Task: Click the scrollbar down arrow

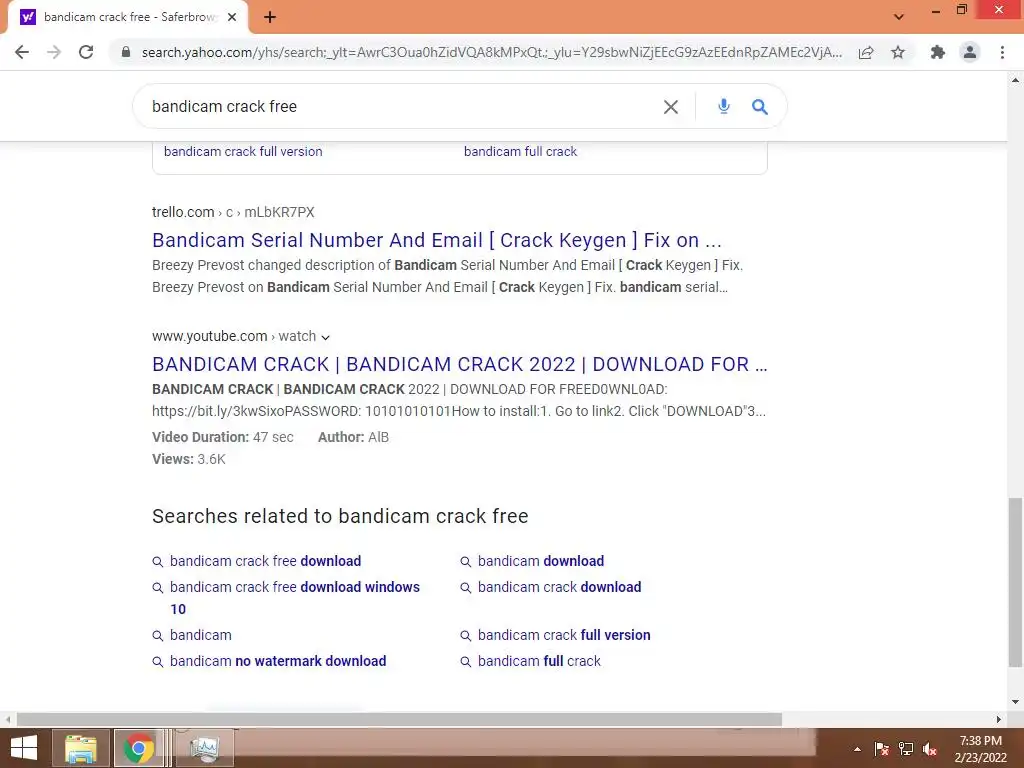Action: coord(1015,701)
